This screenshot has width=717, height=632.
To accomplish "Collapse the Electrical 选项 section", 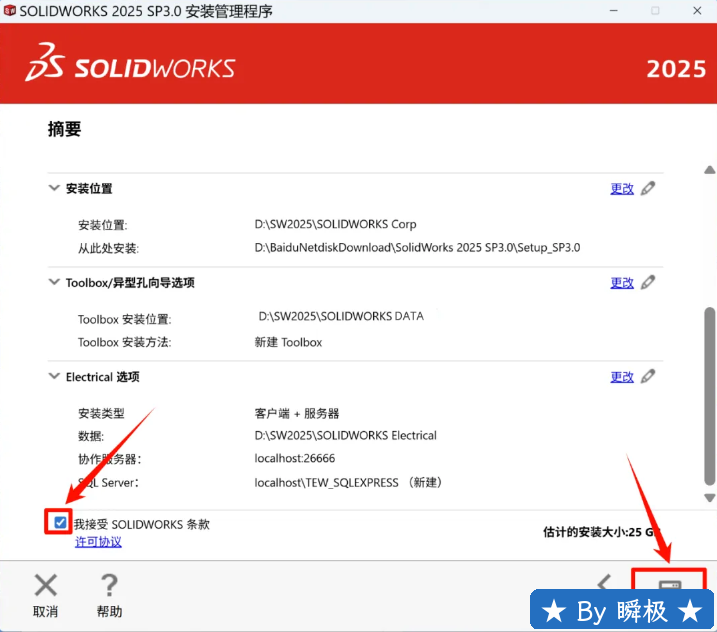I will pos(54,377).
